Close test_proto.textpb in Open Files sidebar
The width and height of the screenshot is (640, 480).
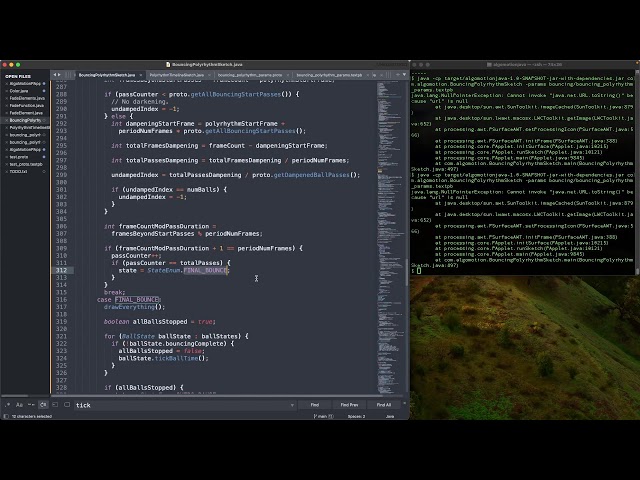point(7,164)
